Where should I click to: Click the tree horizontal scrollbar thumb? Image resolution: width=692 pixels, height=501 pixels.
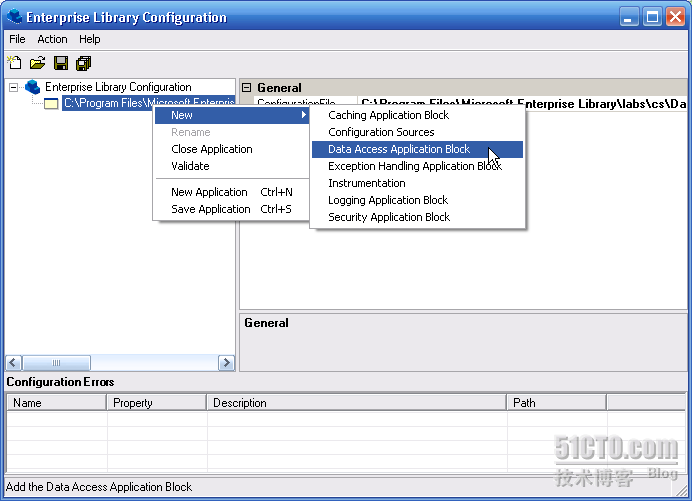pos(56,363)
